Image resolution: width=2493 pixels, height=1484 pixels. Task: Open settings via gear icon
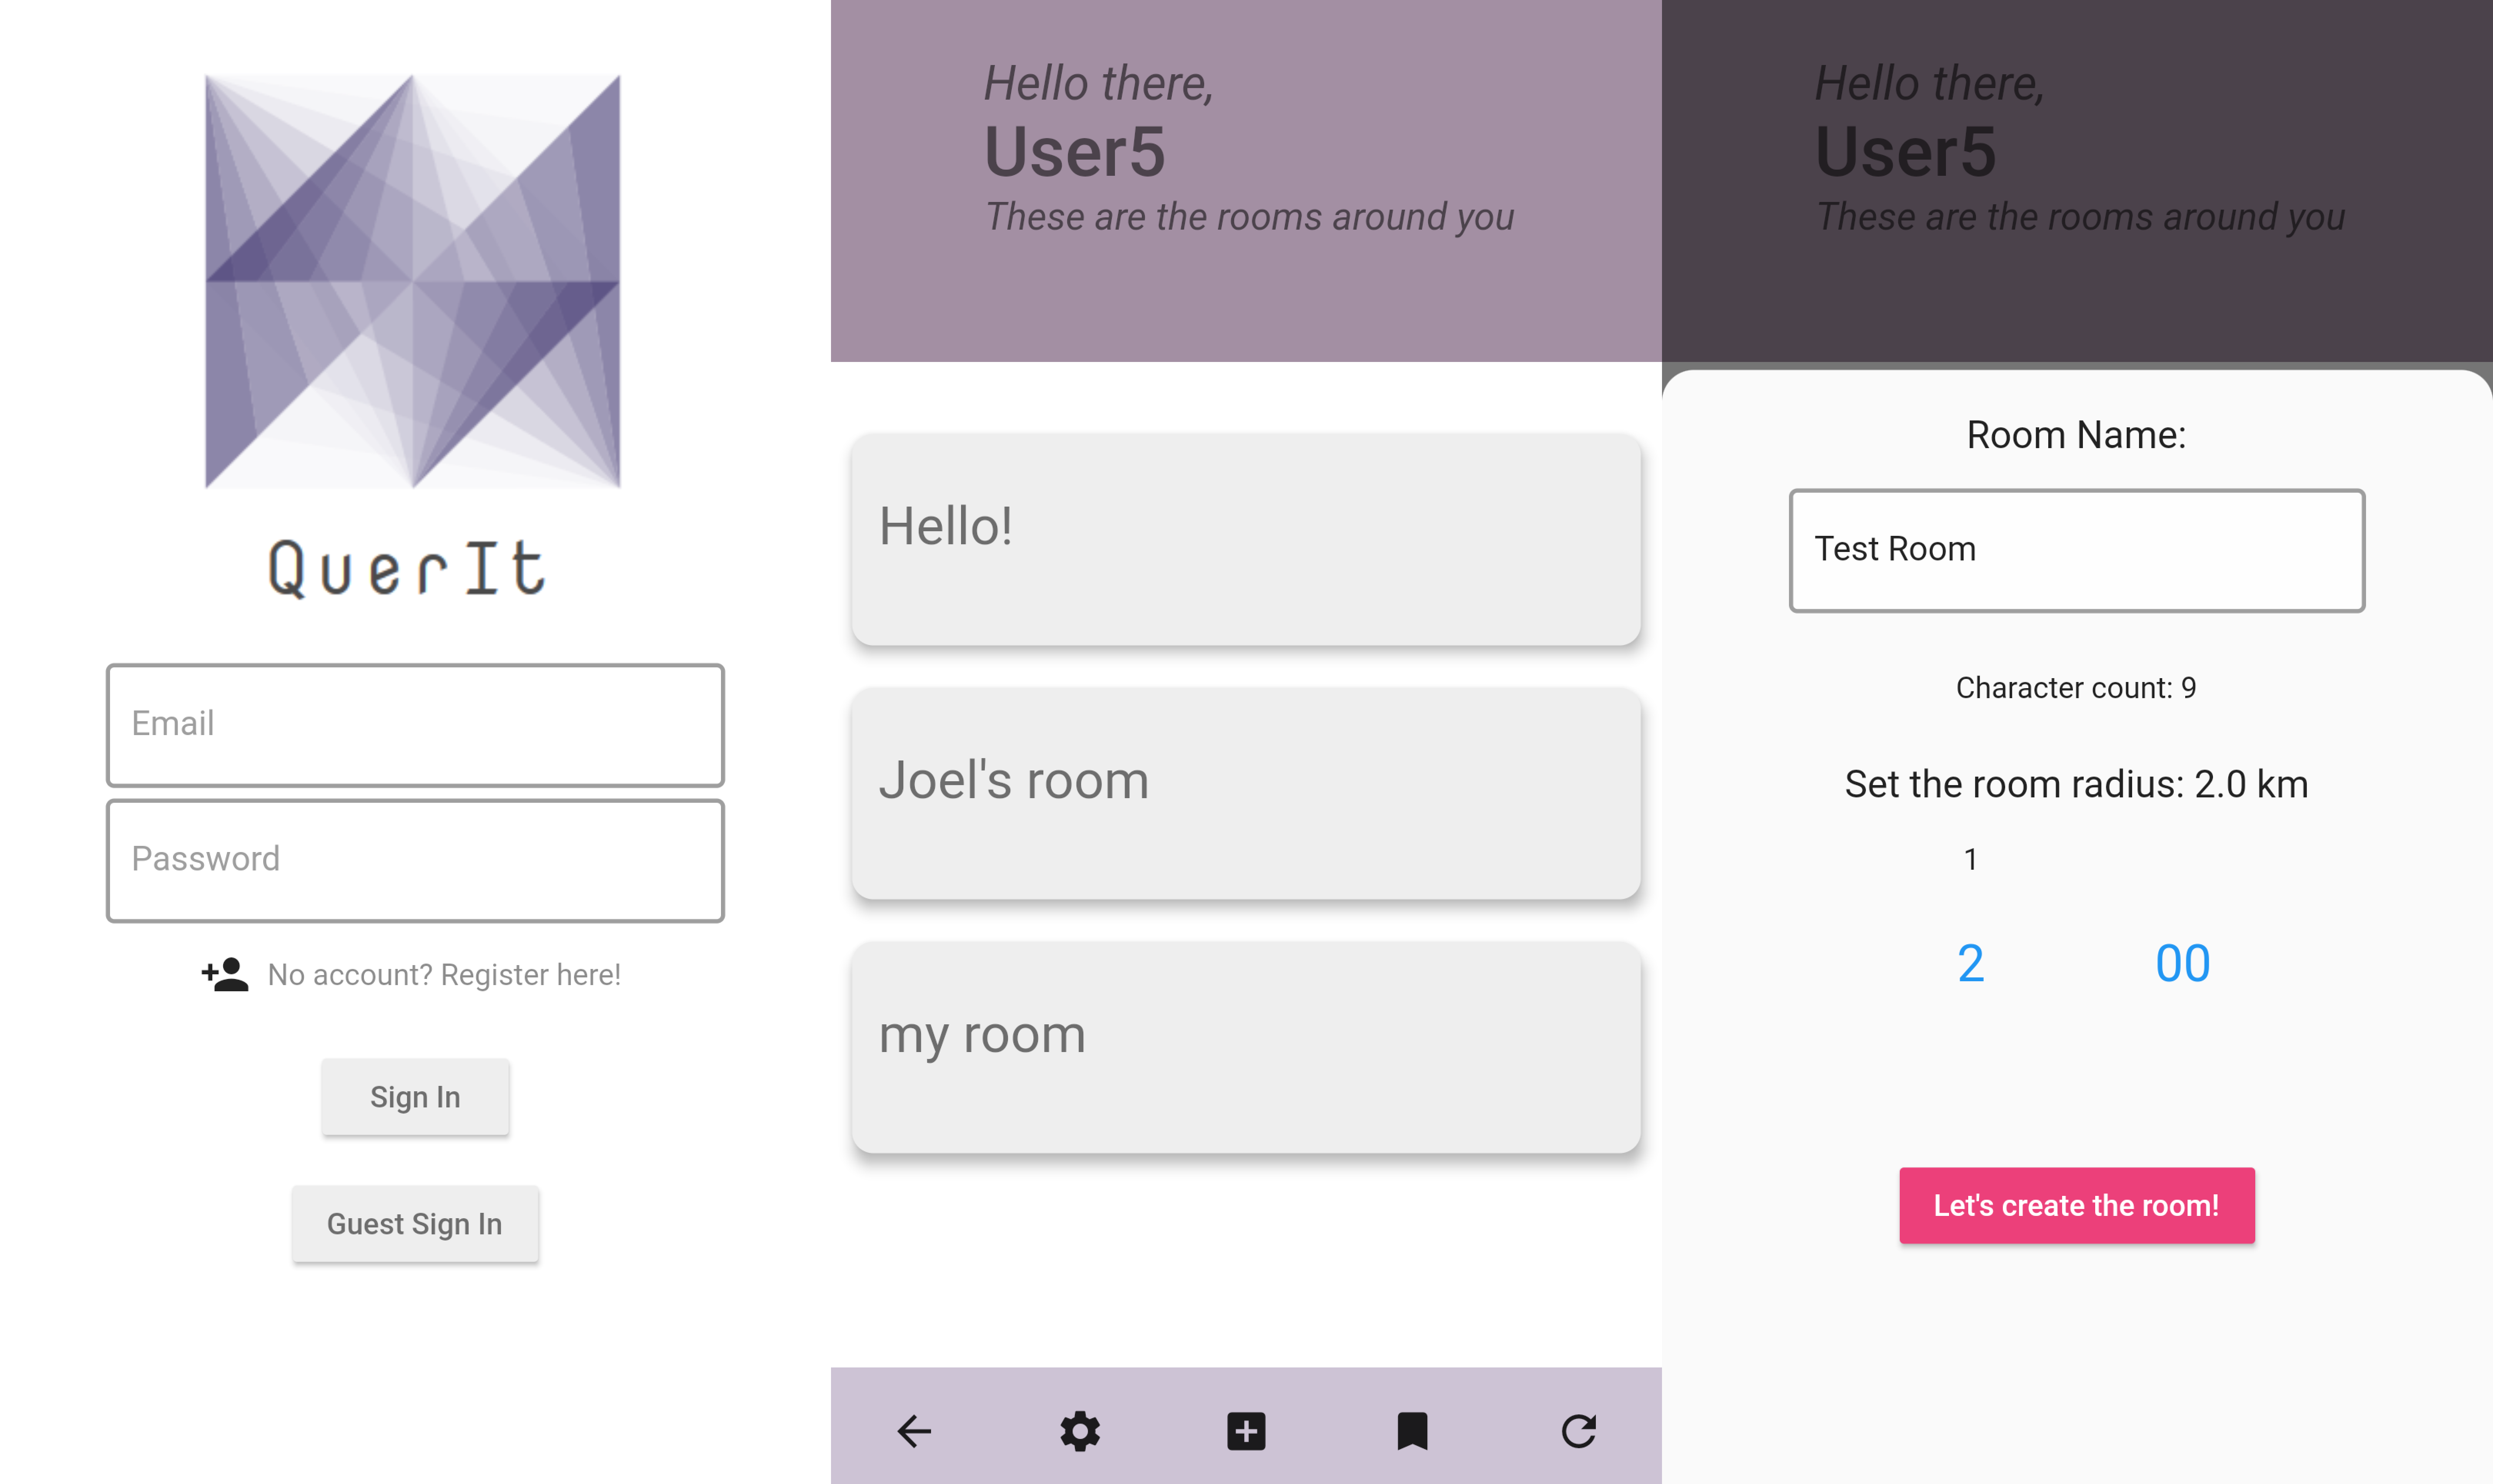[x=1080, y=1431]
